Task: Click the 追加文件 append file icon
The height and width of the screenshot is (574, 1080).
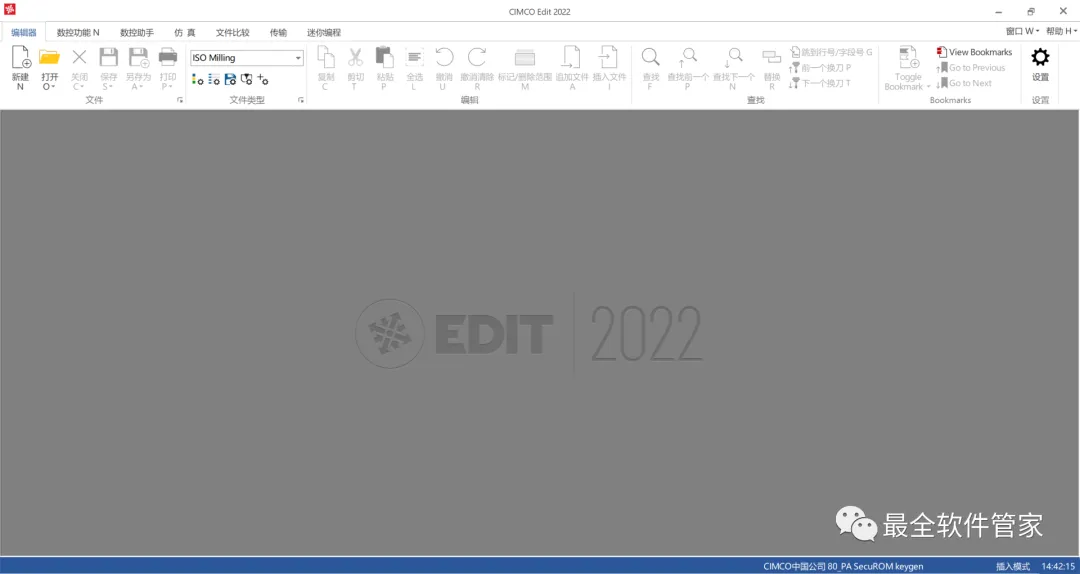Action: pos(572,58)
